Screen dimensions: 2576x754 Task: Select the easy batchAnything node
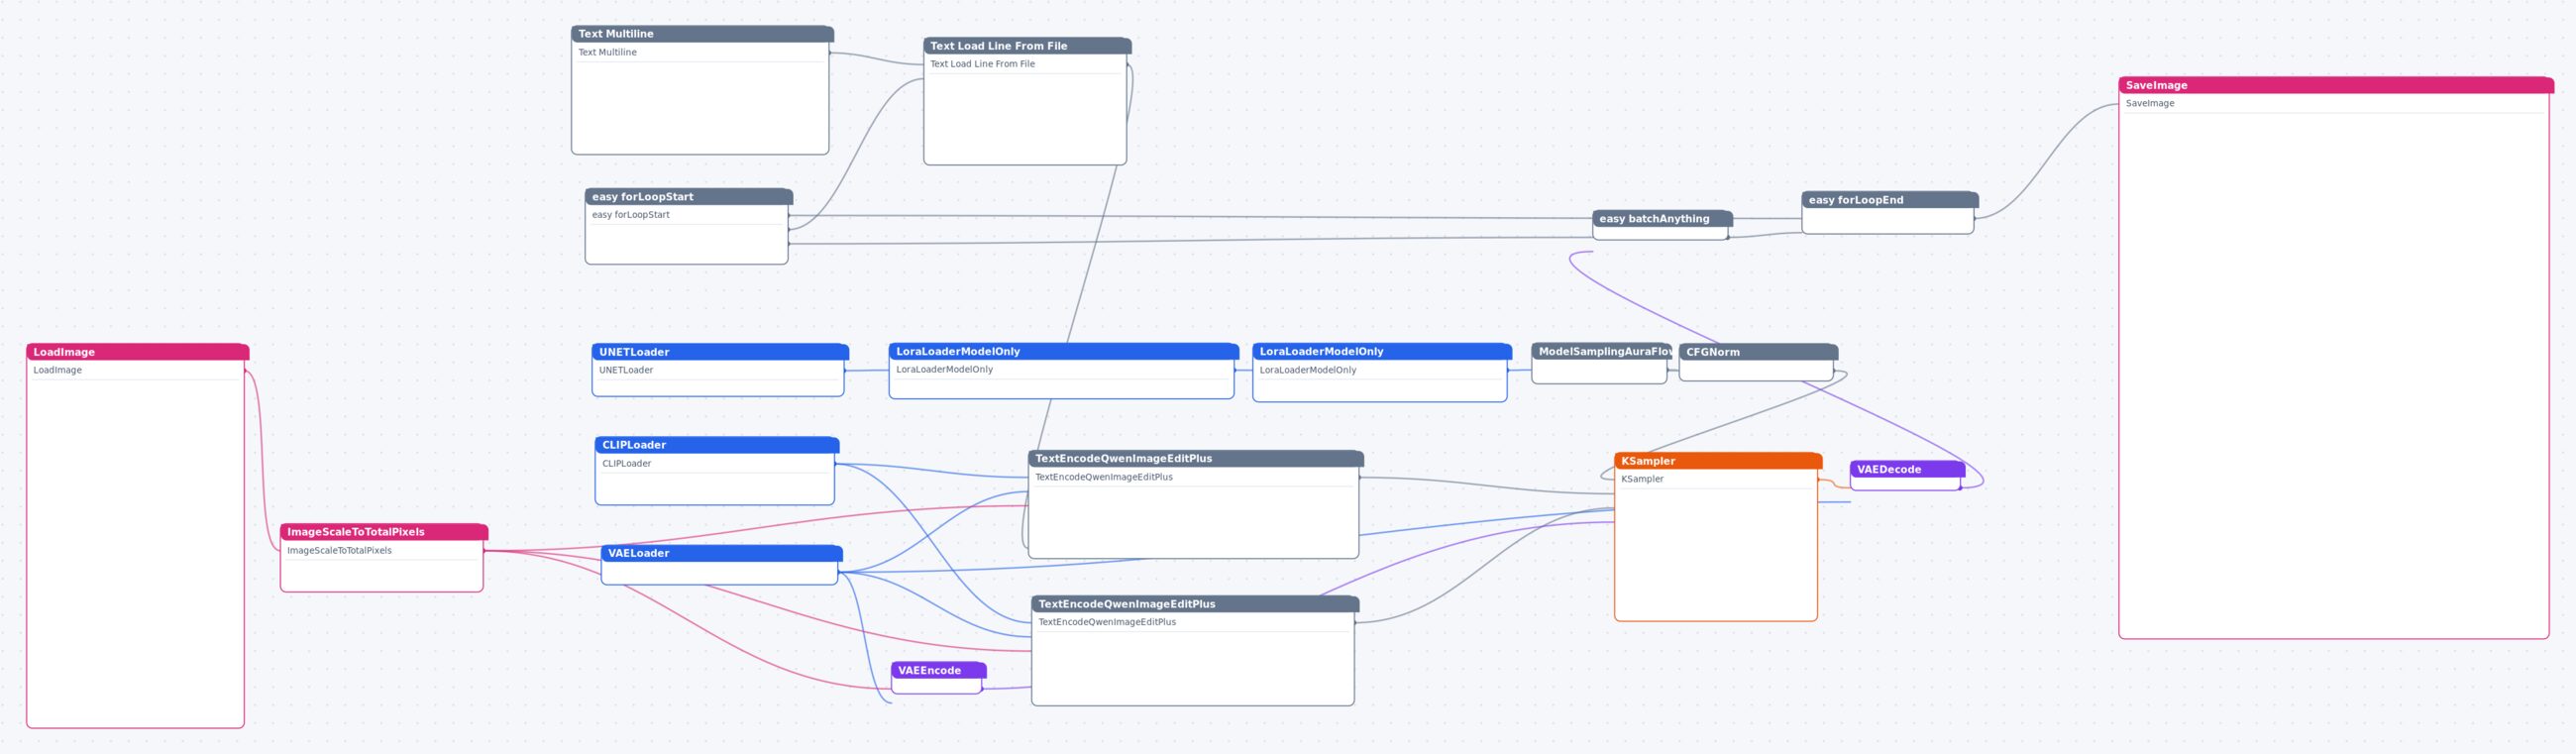point(1661,225)
